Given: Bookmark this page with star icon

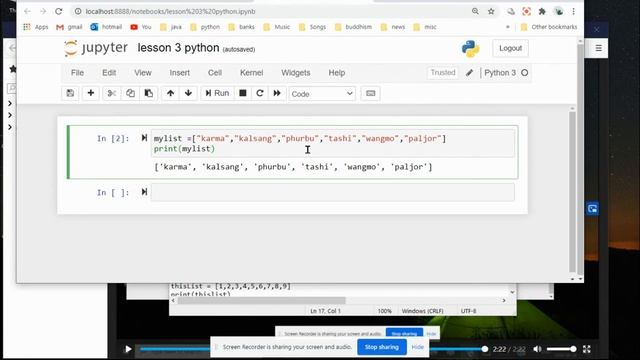Looking at the screenshot, I should 491,11.
